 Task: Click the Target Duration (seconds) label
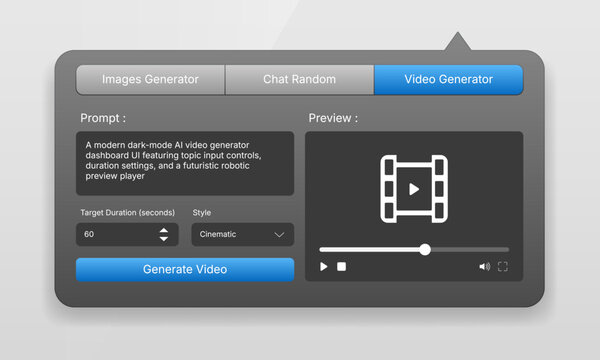click(127, 213)
